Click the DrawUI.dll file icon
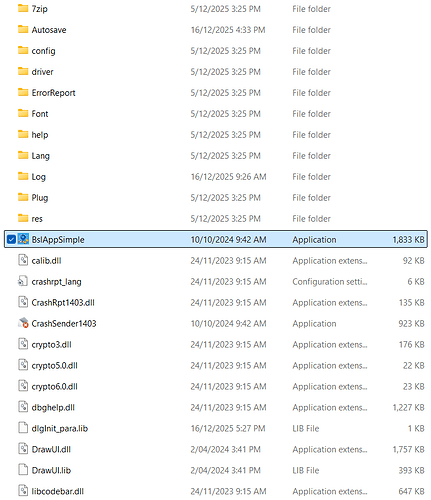Viewport: 431px width, 500px height. tap(23, 449)
